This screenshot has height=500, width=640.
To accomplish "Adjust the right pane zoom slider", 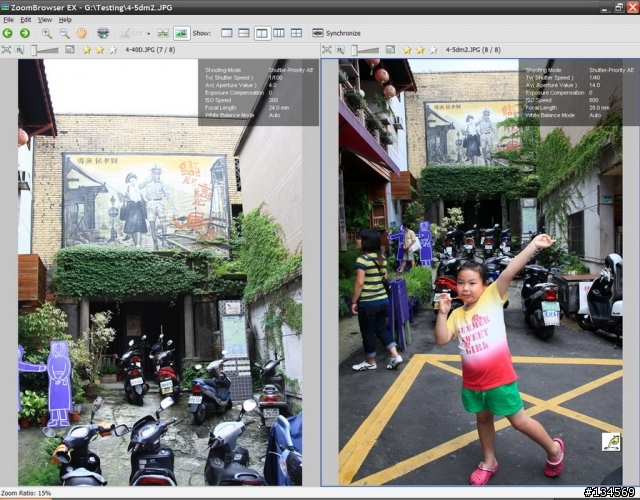I will [365, 50].
